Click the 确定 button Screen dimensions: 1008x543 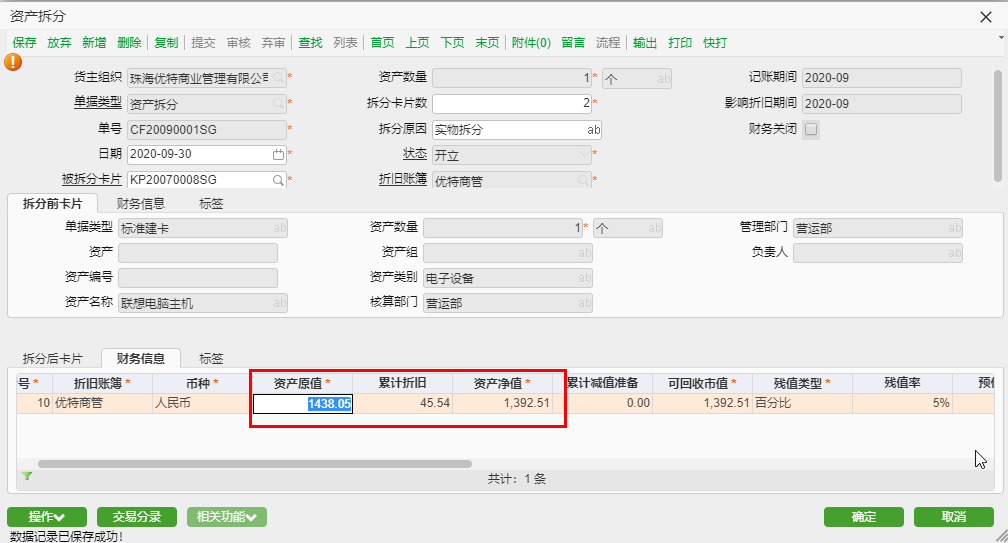tap(863, 517)
